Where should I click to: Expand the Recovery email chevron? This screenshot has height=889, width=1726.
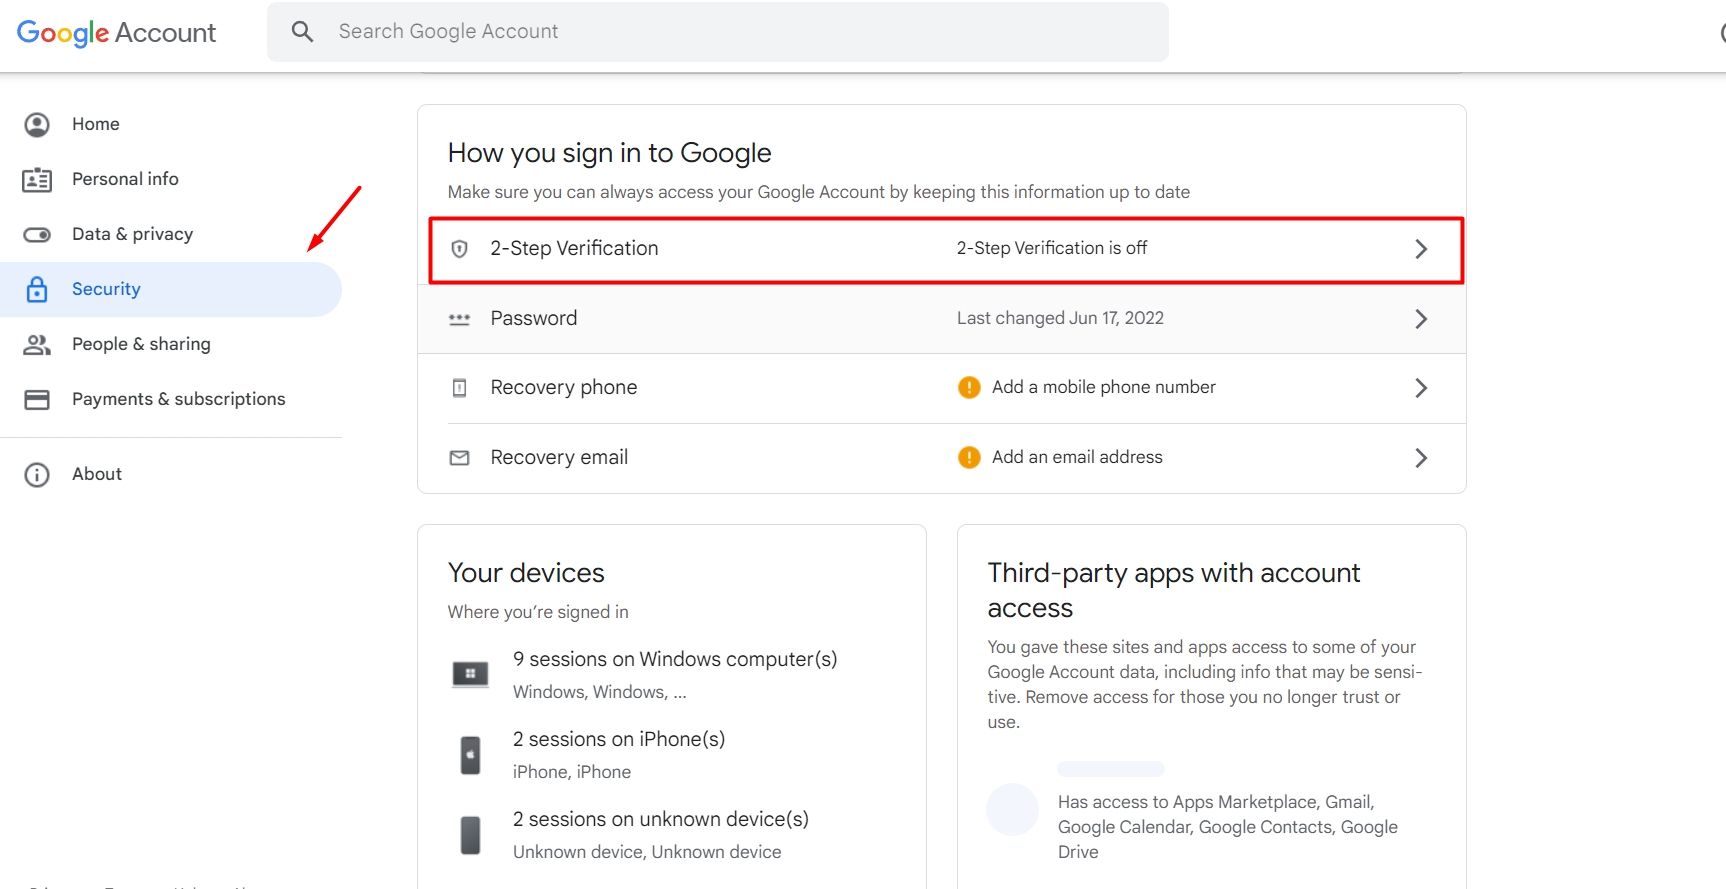[1421, 458]
